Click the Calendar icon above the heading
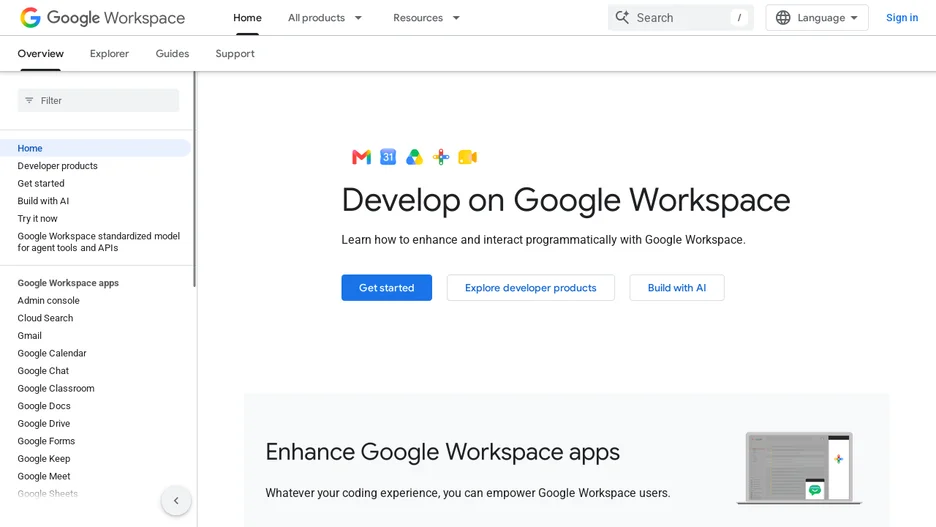936x527 pixels. point(388,157)
